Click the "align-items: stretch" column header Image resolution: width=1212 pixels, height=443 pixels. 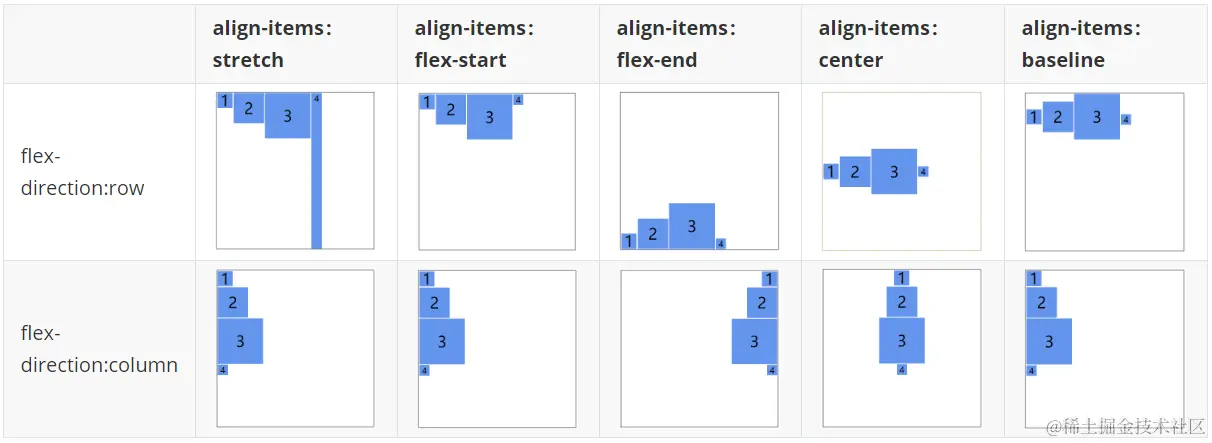tap(272, 44)
